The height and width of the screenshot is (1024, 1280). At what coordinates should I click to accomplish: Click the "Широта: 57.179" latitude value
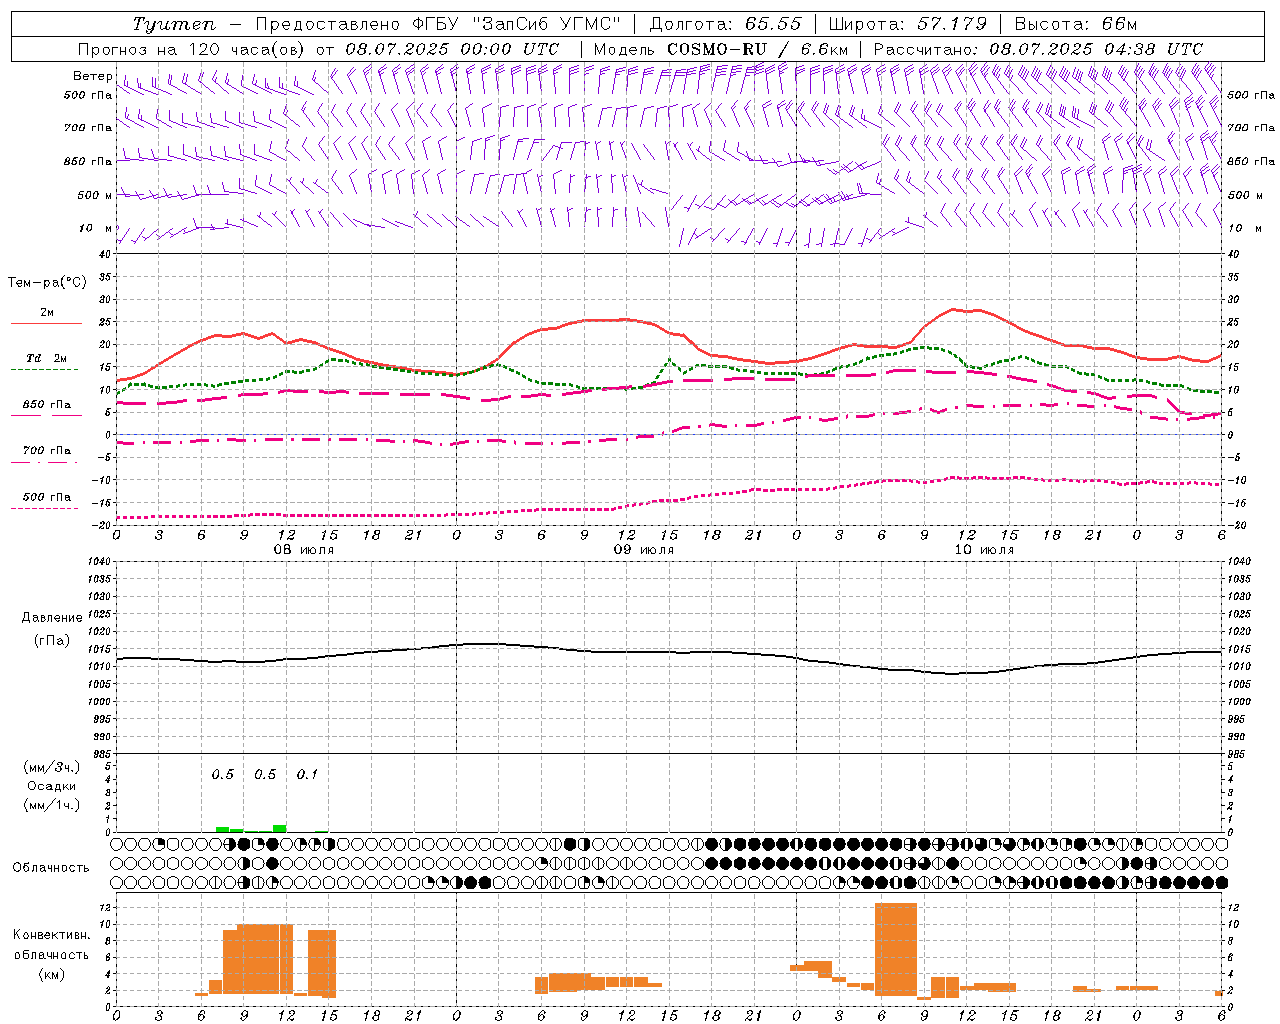tap(908, 24)
